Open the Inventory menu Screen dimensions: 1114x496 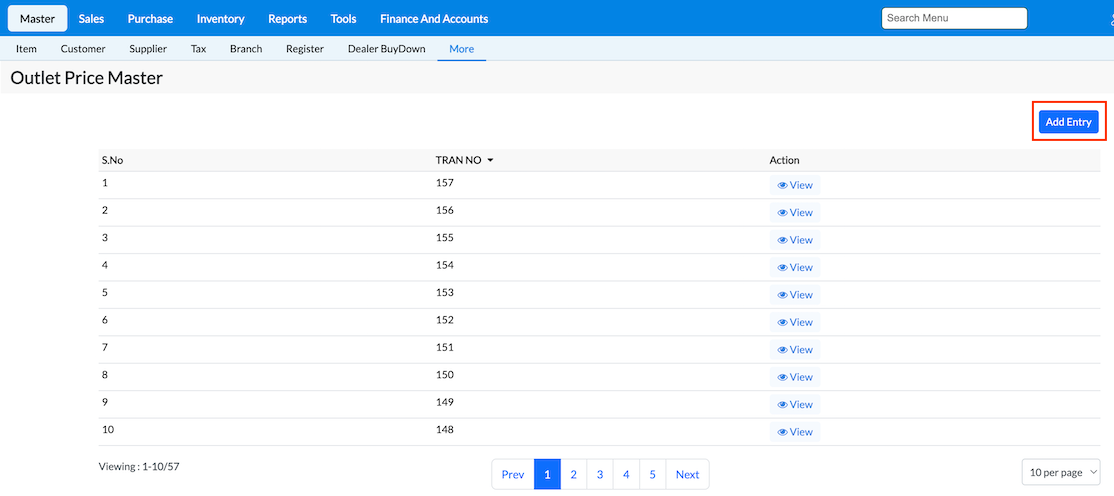(x=220, y=19)
